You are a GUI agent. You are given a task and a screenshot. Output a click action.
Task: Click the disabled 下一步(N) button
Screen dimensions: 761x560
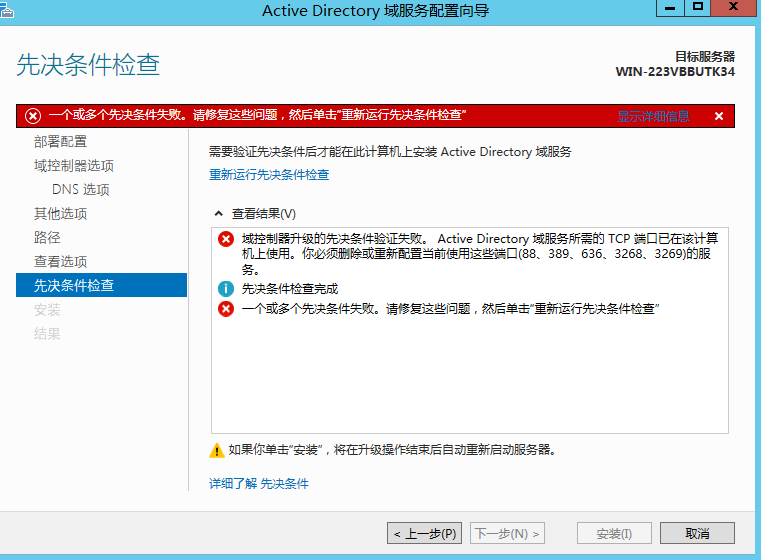pos(507,533)
